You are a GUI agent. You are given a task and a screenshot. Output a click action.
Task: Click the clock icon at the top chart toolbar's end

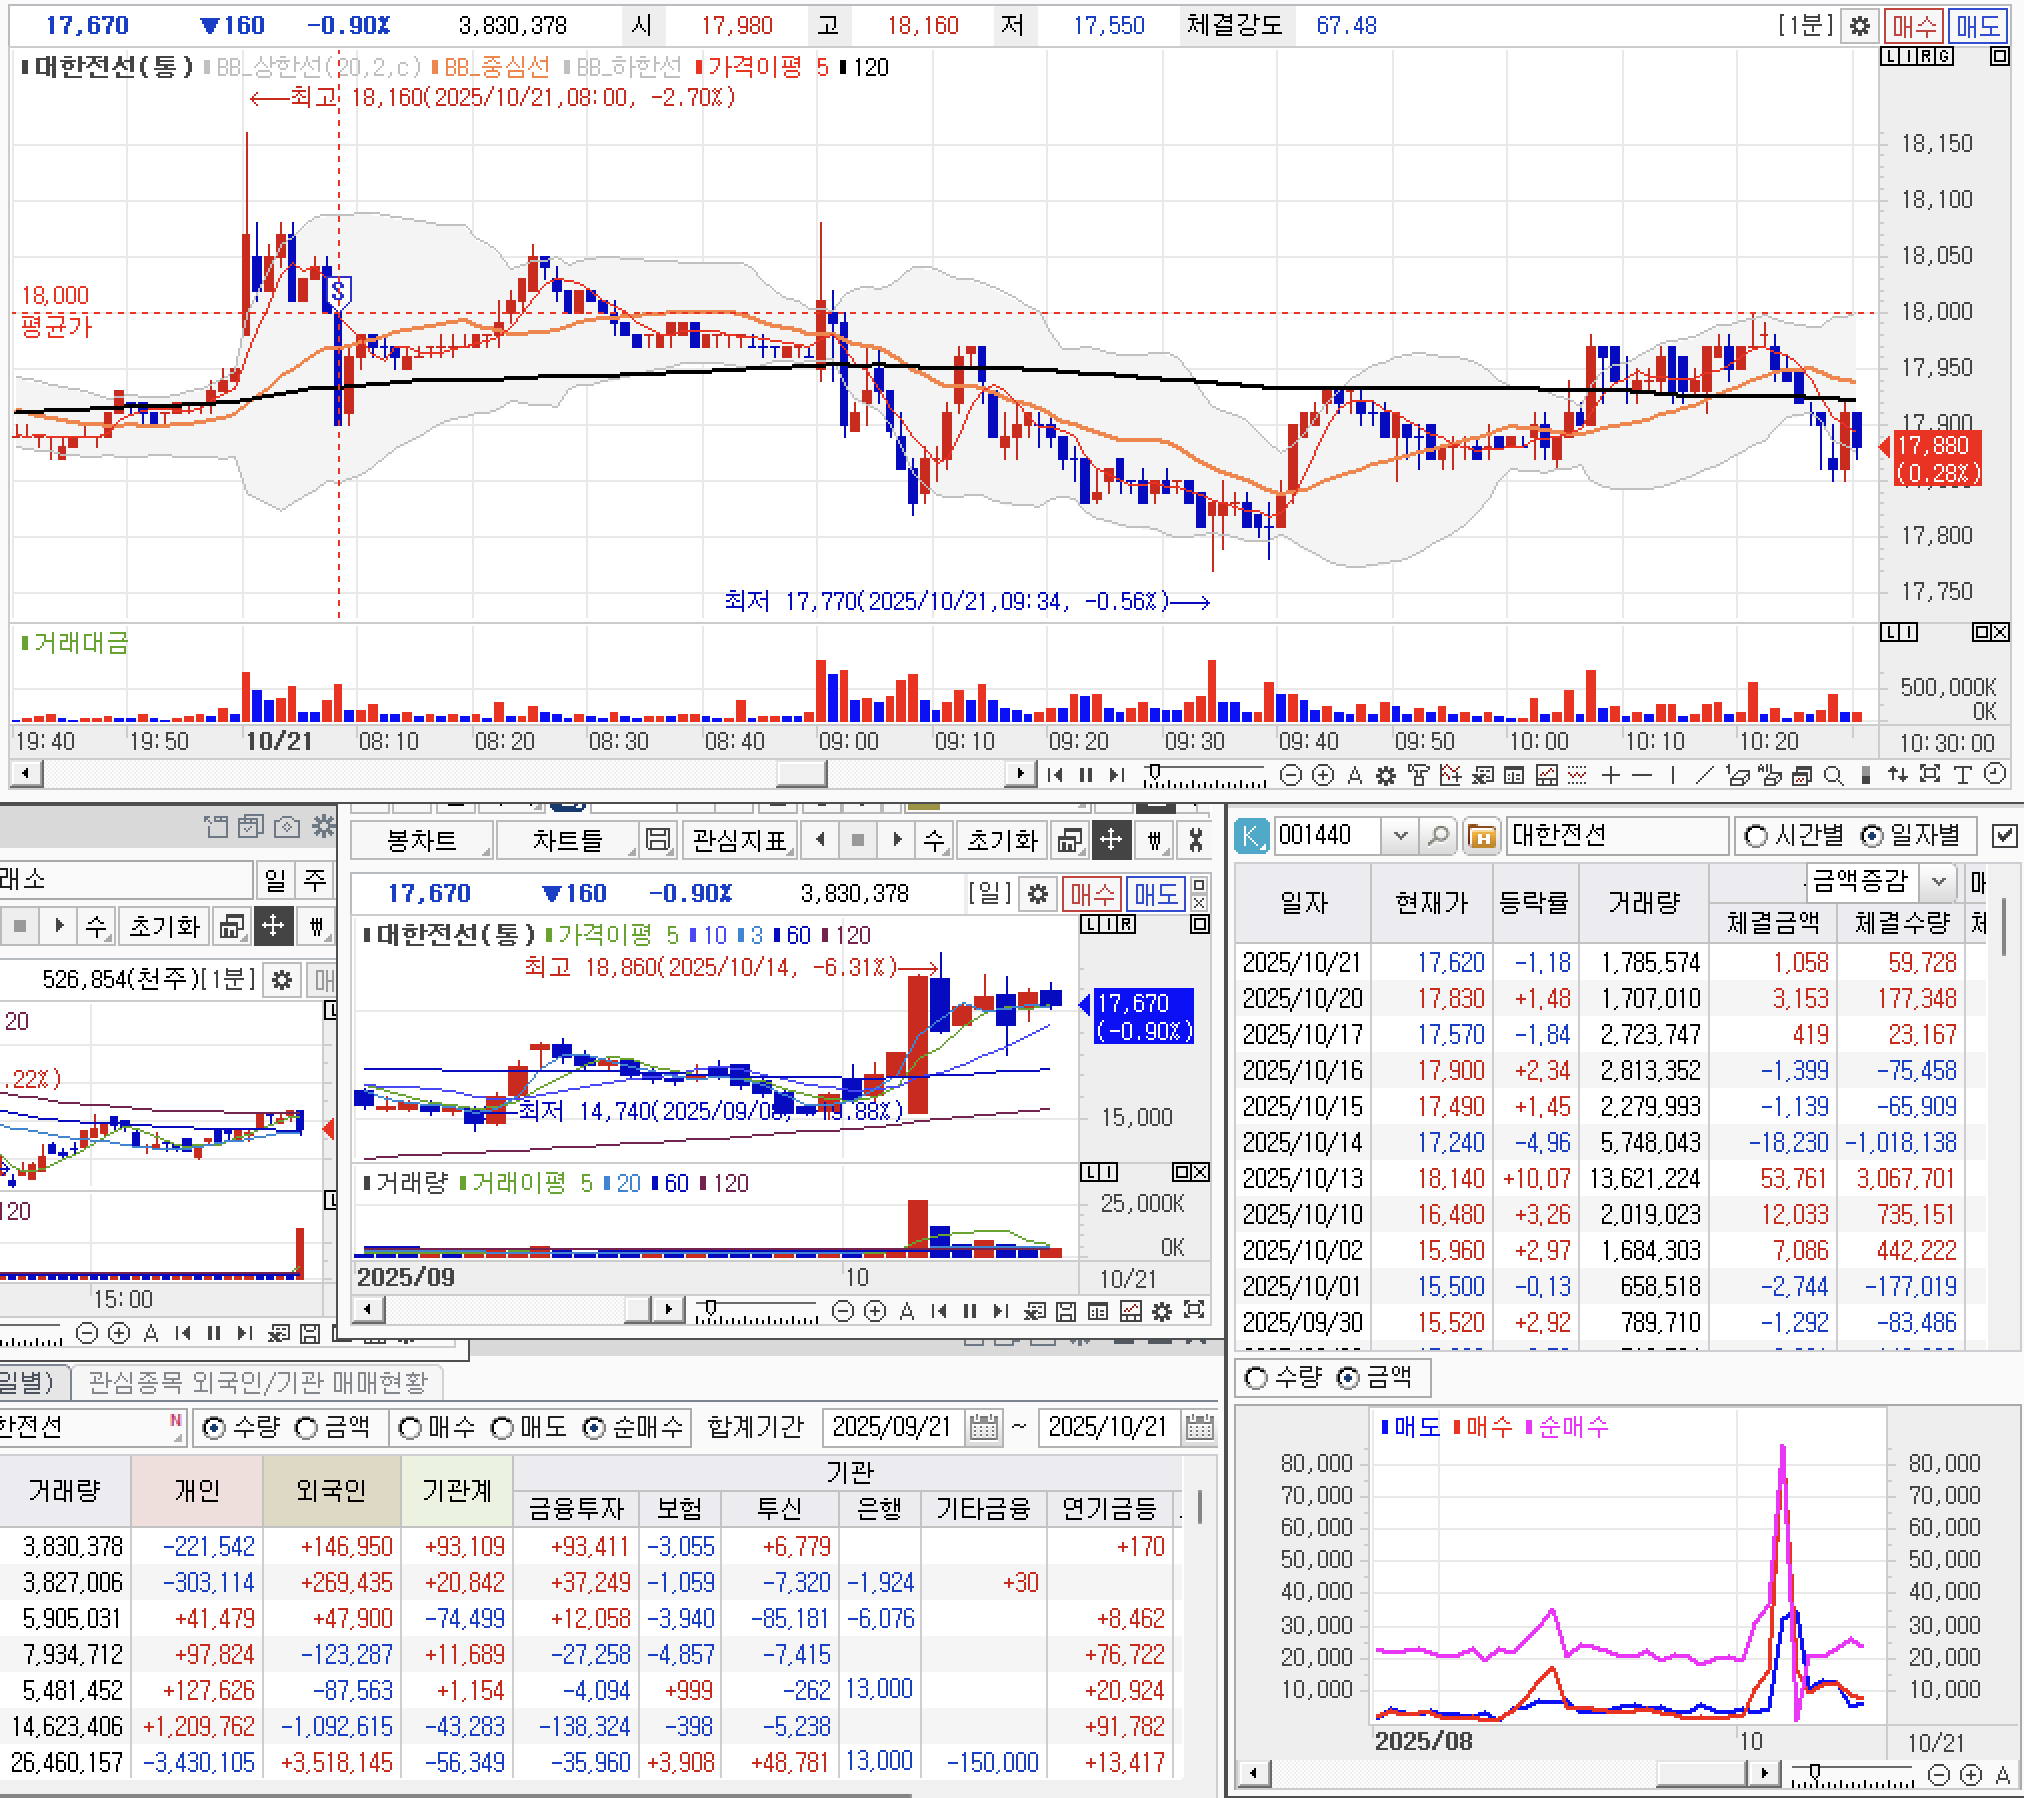point(1994,775)
